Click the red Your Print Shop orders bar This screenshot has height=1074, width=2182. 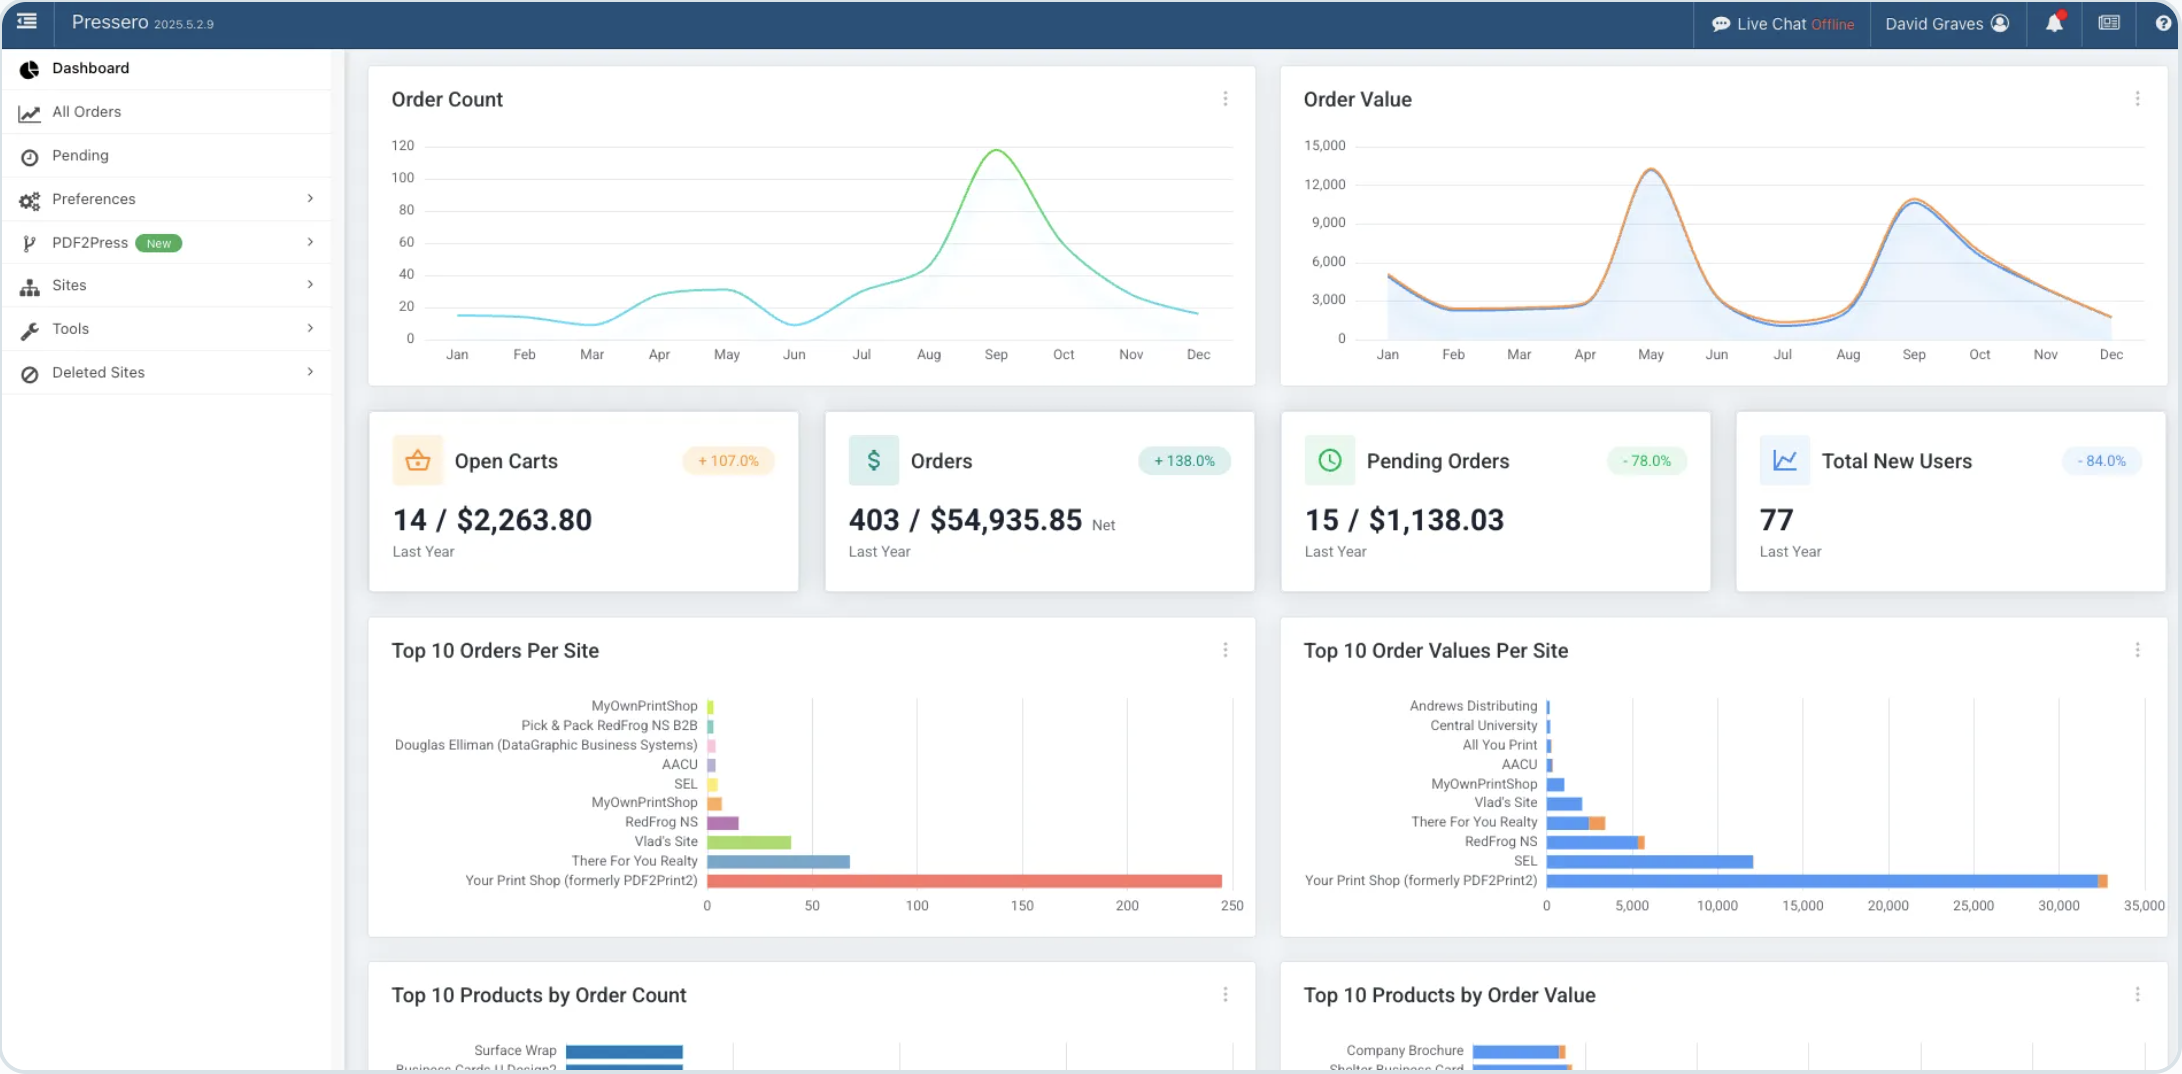tap(964, 881)
